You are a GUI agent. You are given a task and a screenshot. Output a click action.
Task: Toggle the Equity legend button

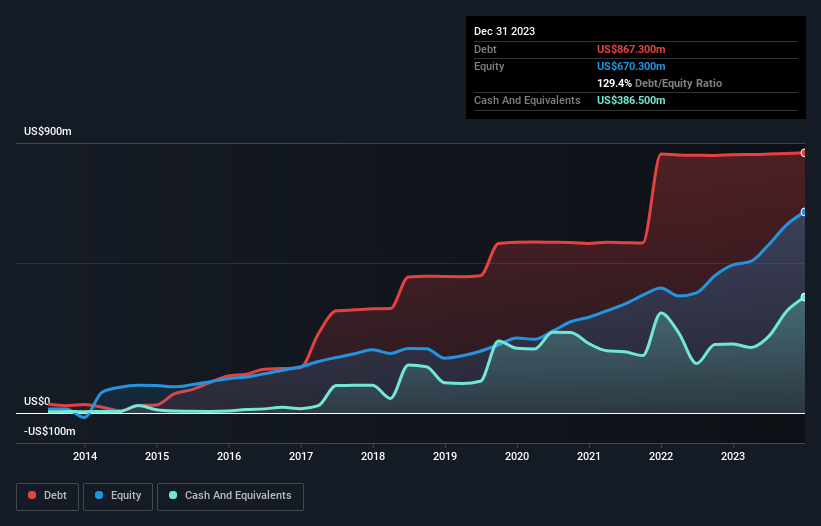point(118,496)
